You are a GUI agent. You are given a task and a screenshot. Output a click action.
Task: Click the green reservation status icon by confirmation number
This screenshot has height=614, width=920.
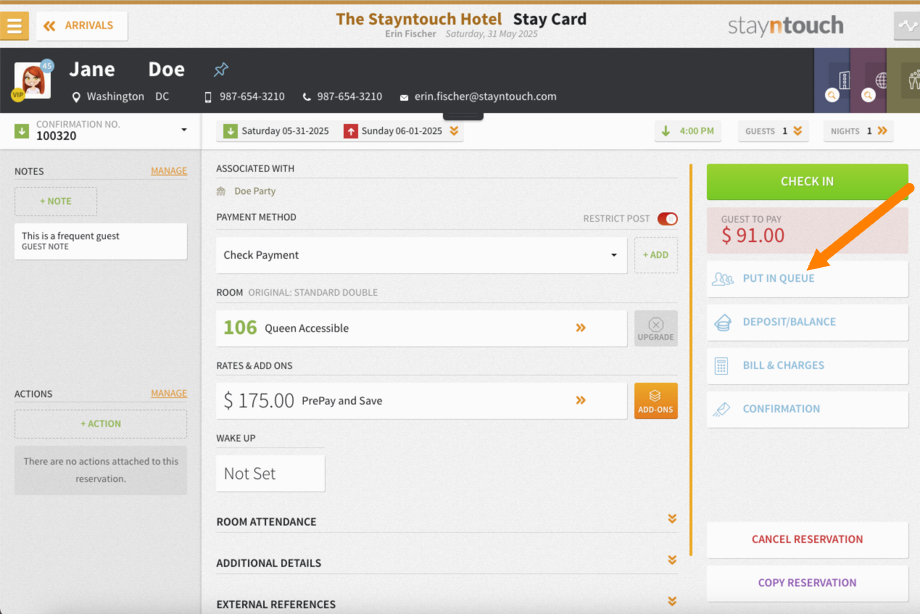22,130
